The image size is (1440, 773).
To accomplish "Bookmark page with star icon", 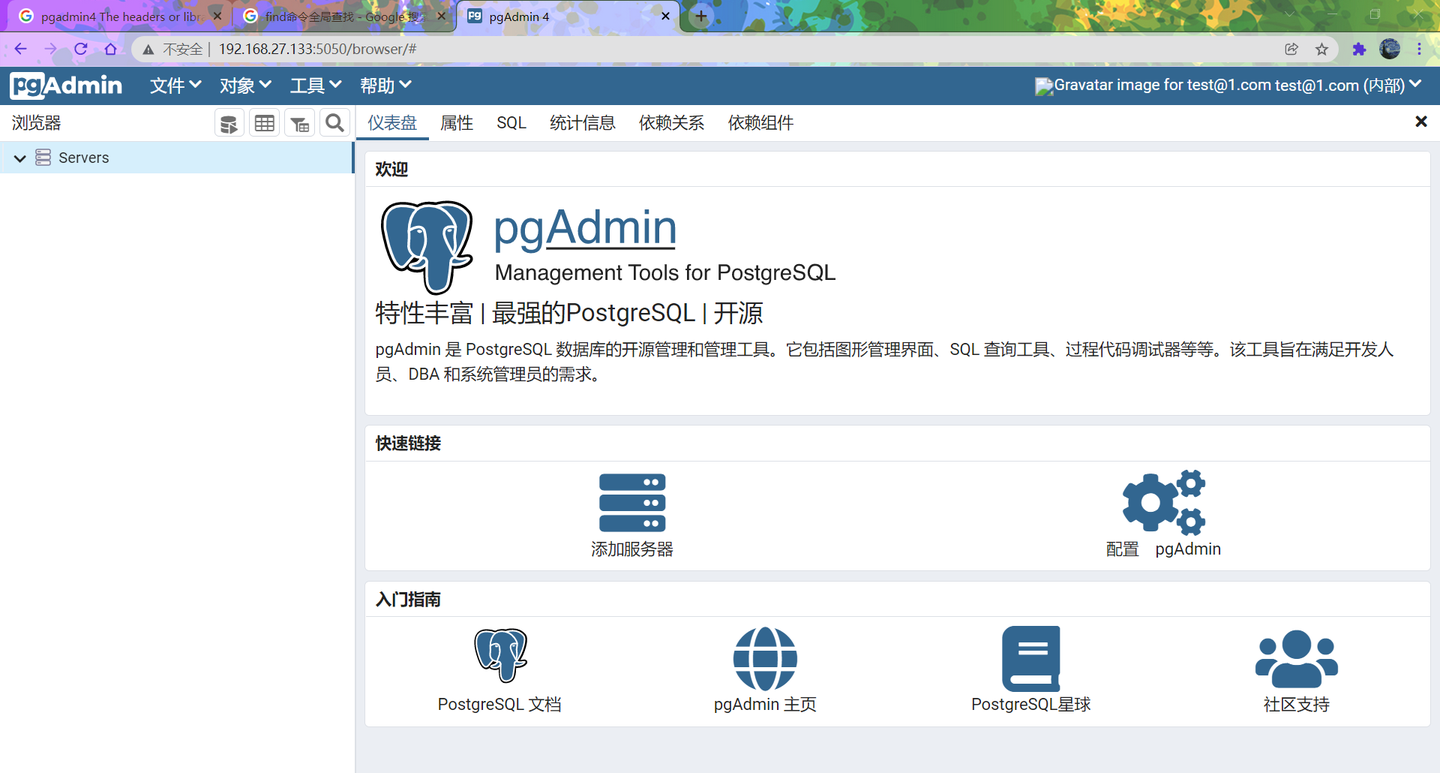I will point(1322,49).
